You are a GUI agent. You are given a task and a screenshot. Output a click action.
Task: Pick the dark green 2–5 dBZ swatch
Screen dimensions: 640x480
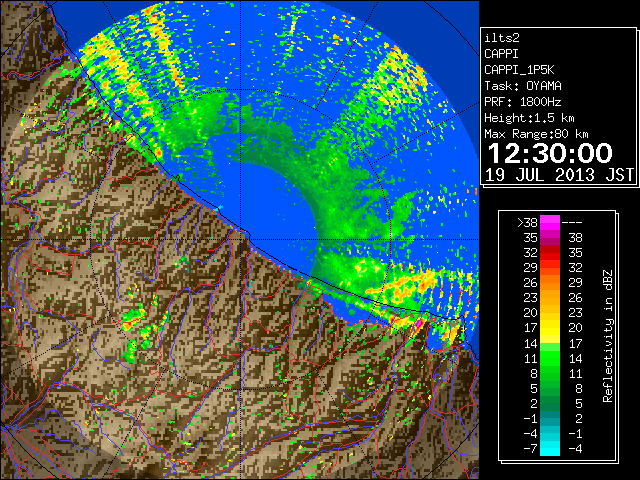(x=550, y=403)
